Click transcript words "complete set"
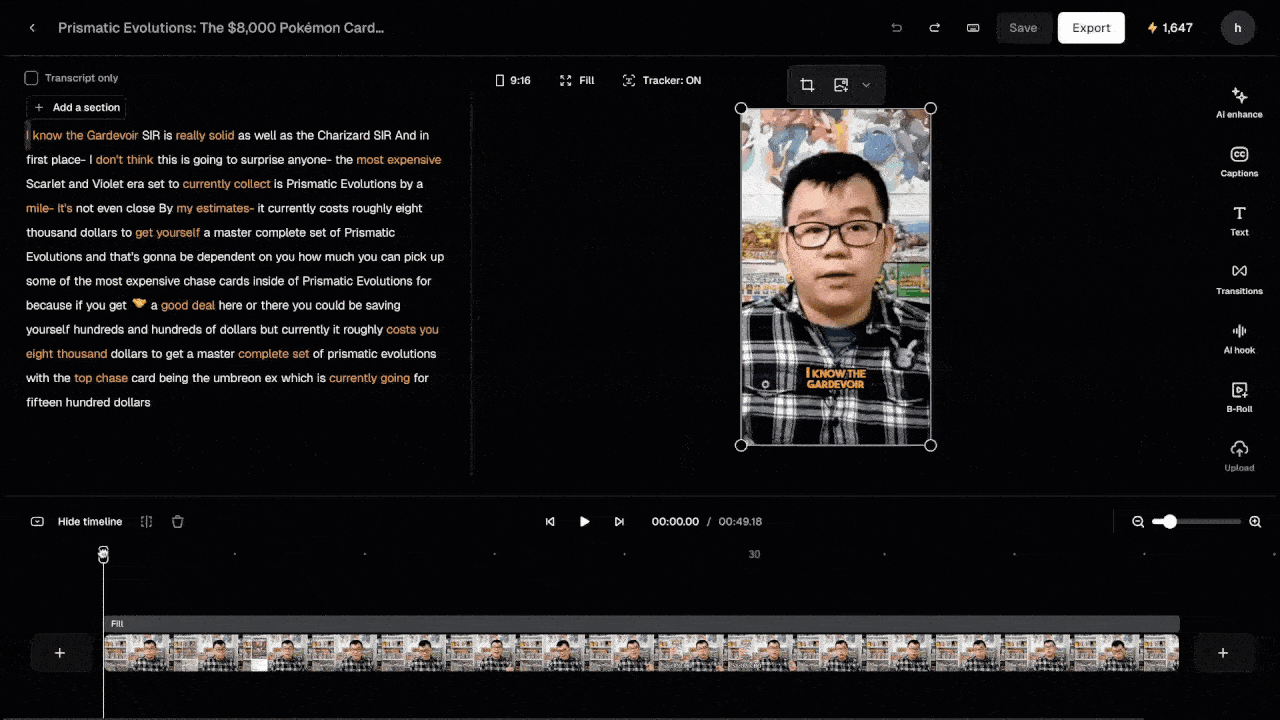Screen dimensions: 1280x720 [x=273, y=353]
